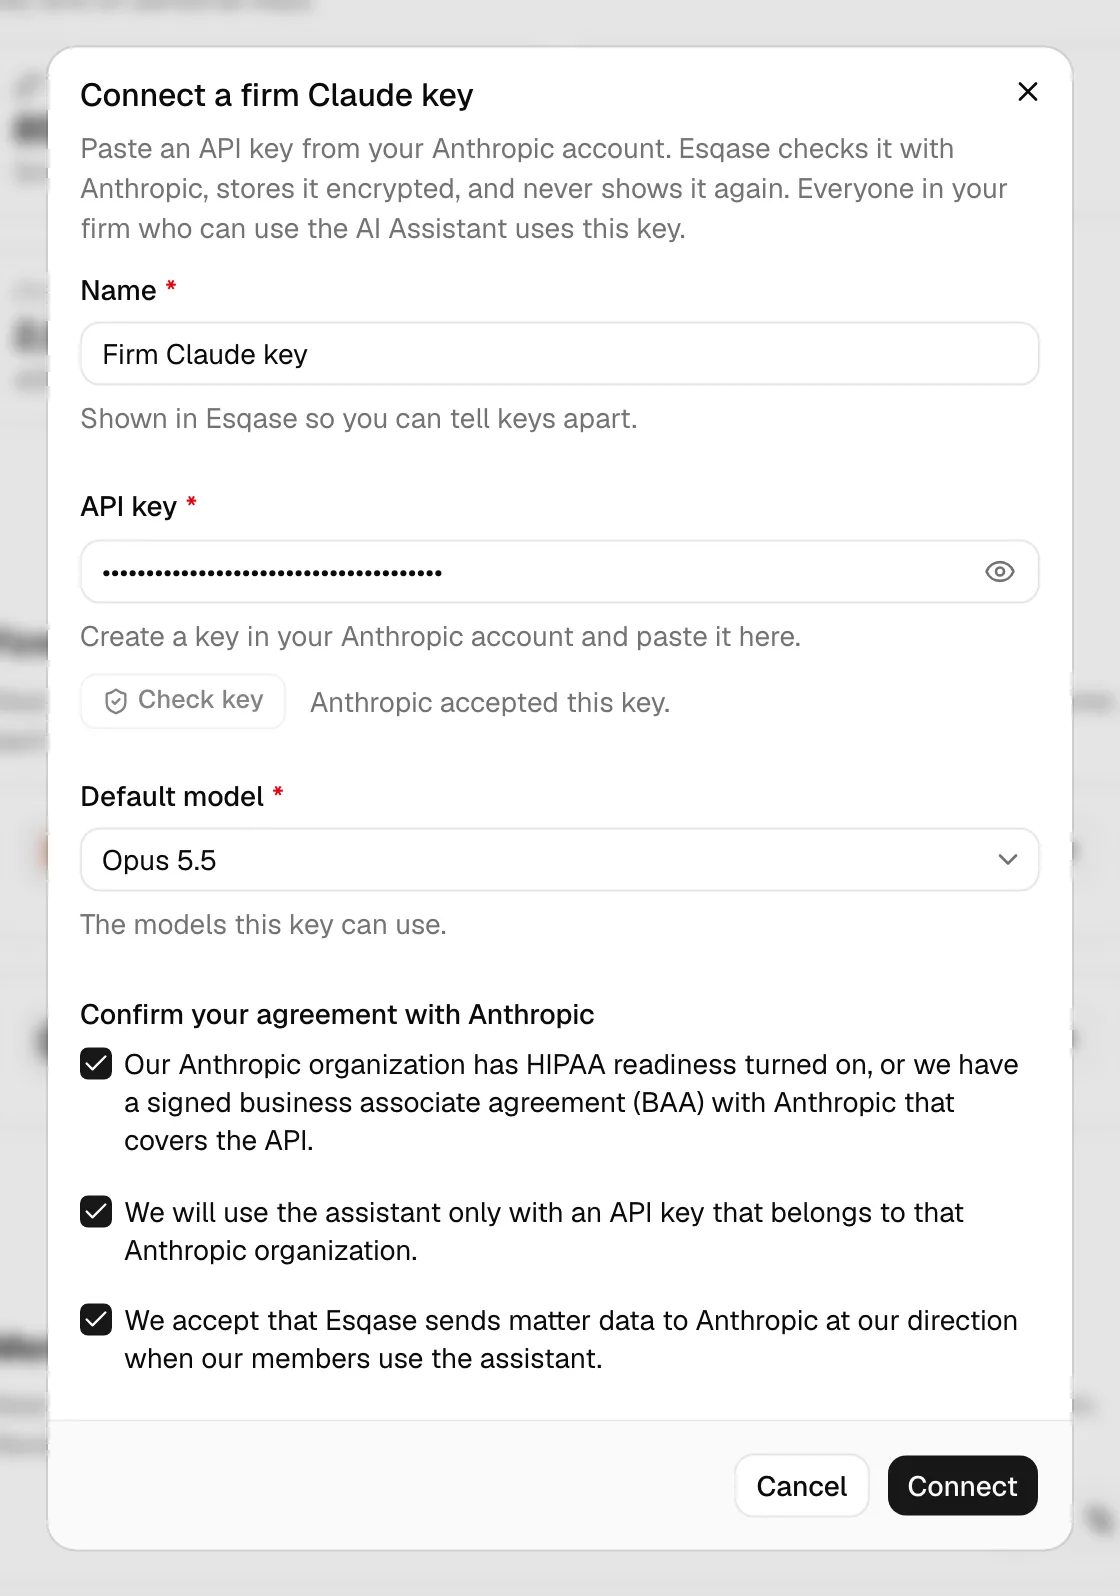The image size is (1120, 1596).
Task: Reveal the API key with the eye icon
Action: click(999, 572)
